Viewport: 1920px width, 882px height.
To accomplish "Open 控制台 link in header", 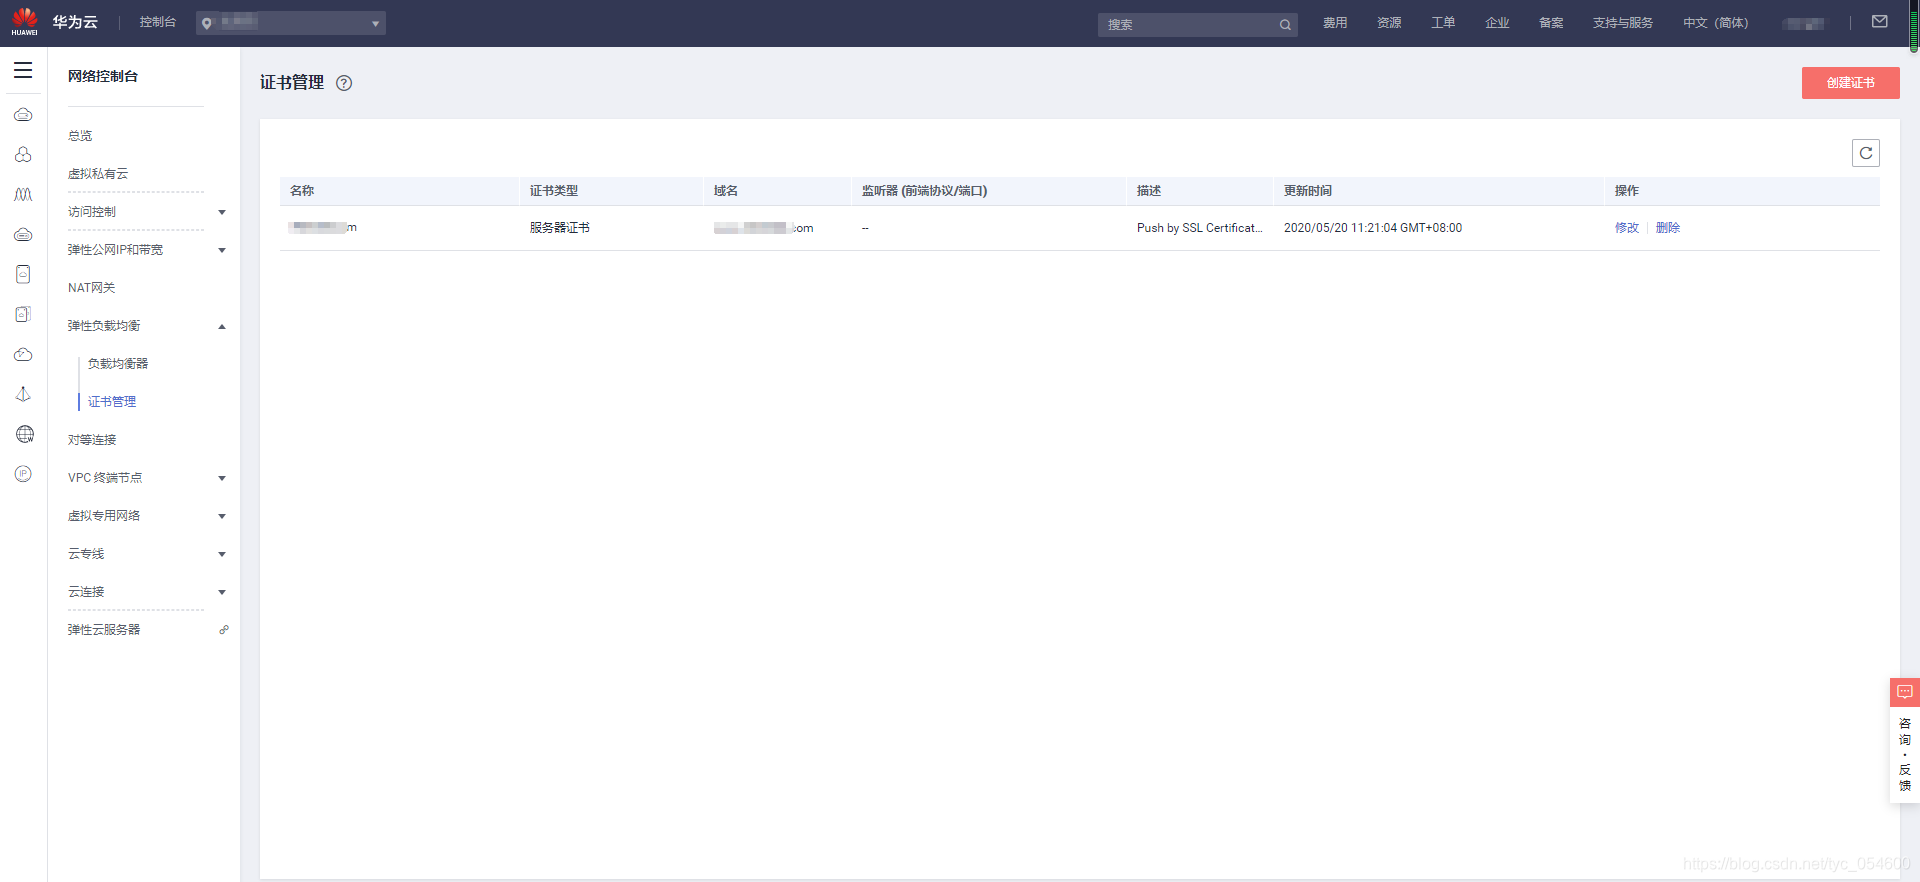I will coord(158,22).
